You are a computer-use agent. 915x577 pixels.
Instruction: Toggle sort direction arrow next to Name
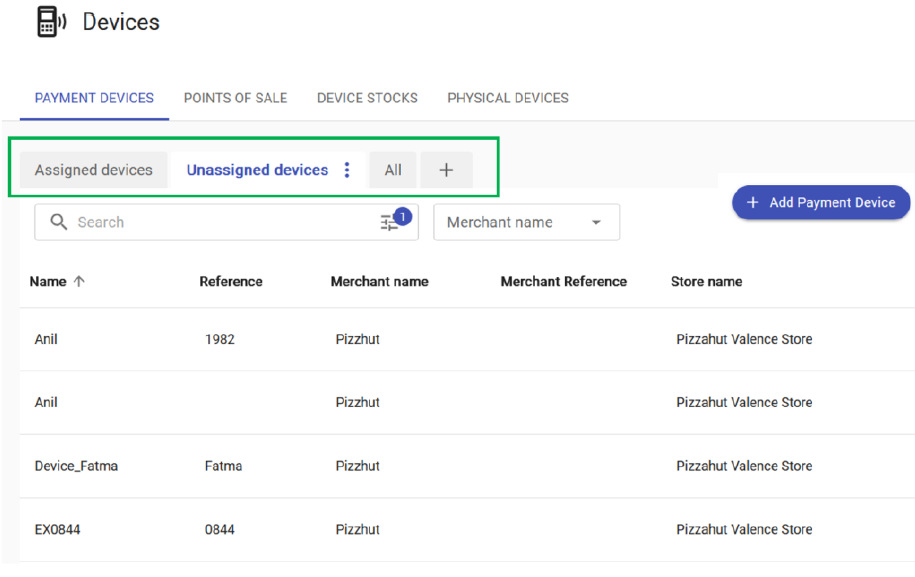coord(79,282)
